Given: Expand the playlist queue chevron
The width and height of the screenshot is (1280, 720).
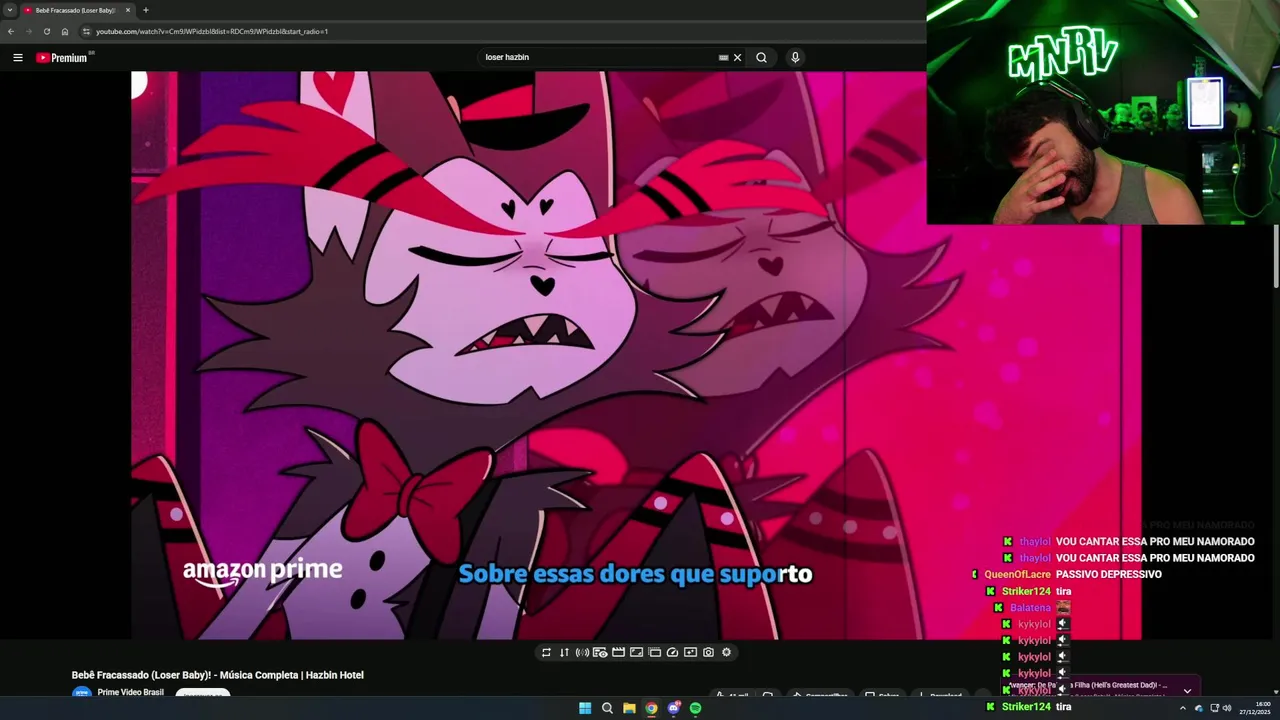Looking at the screenshot, I should (x=1187, y=690).
